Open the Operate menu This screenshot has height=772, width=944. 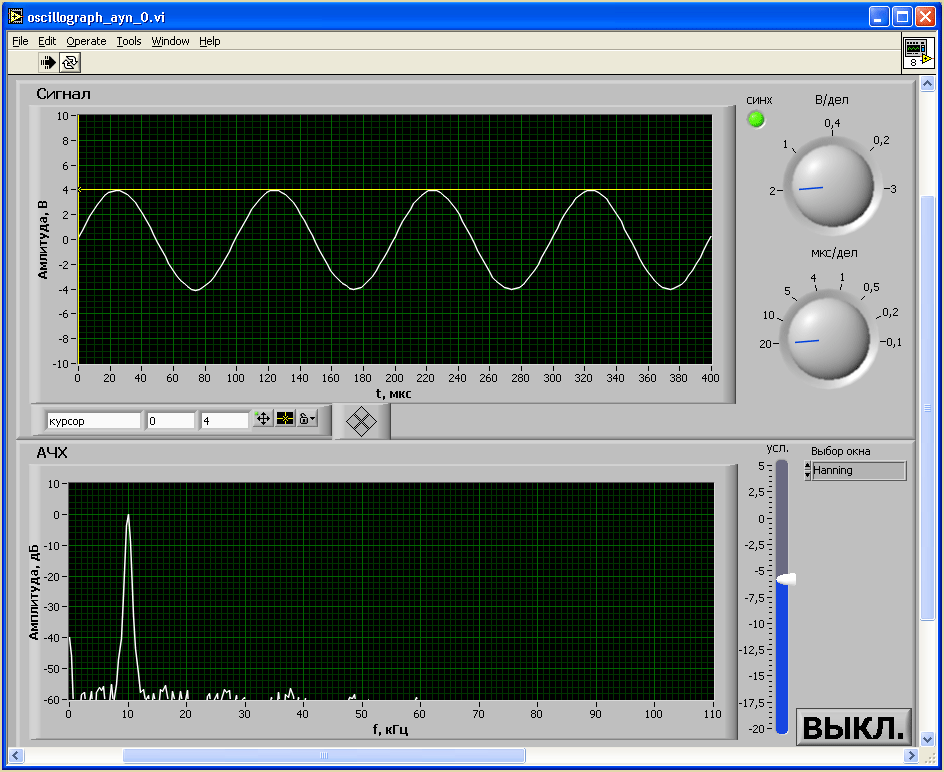(86, 41)
